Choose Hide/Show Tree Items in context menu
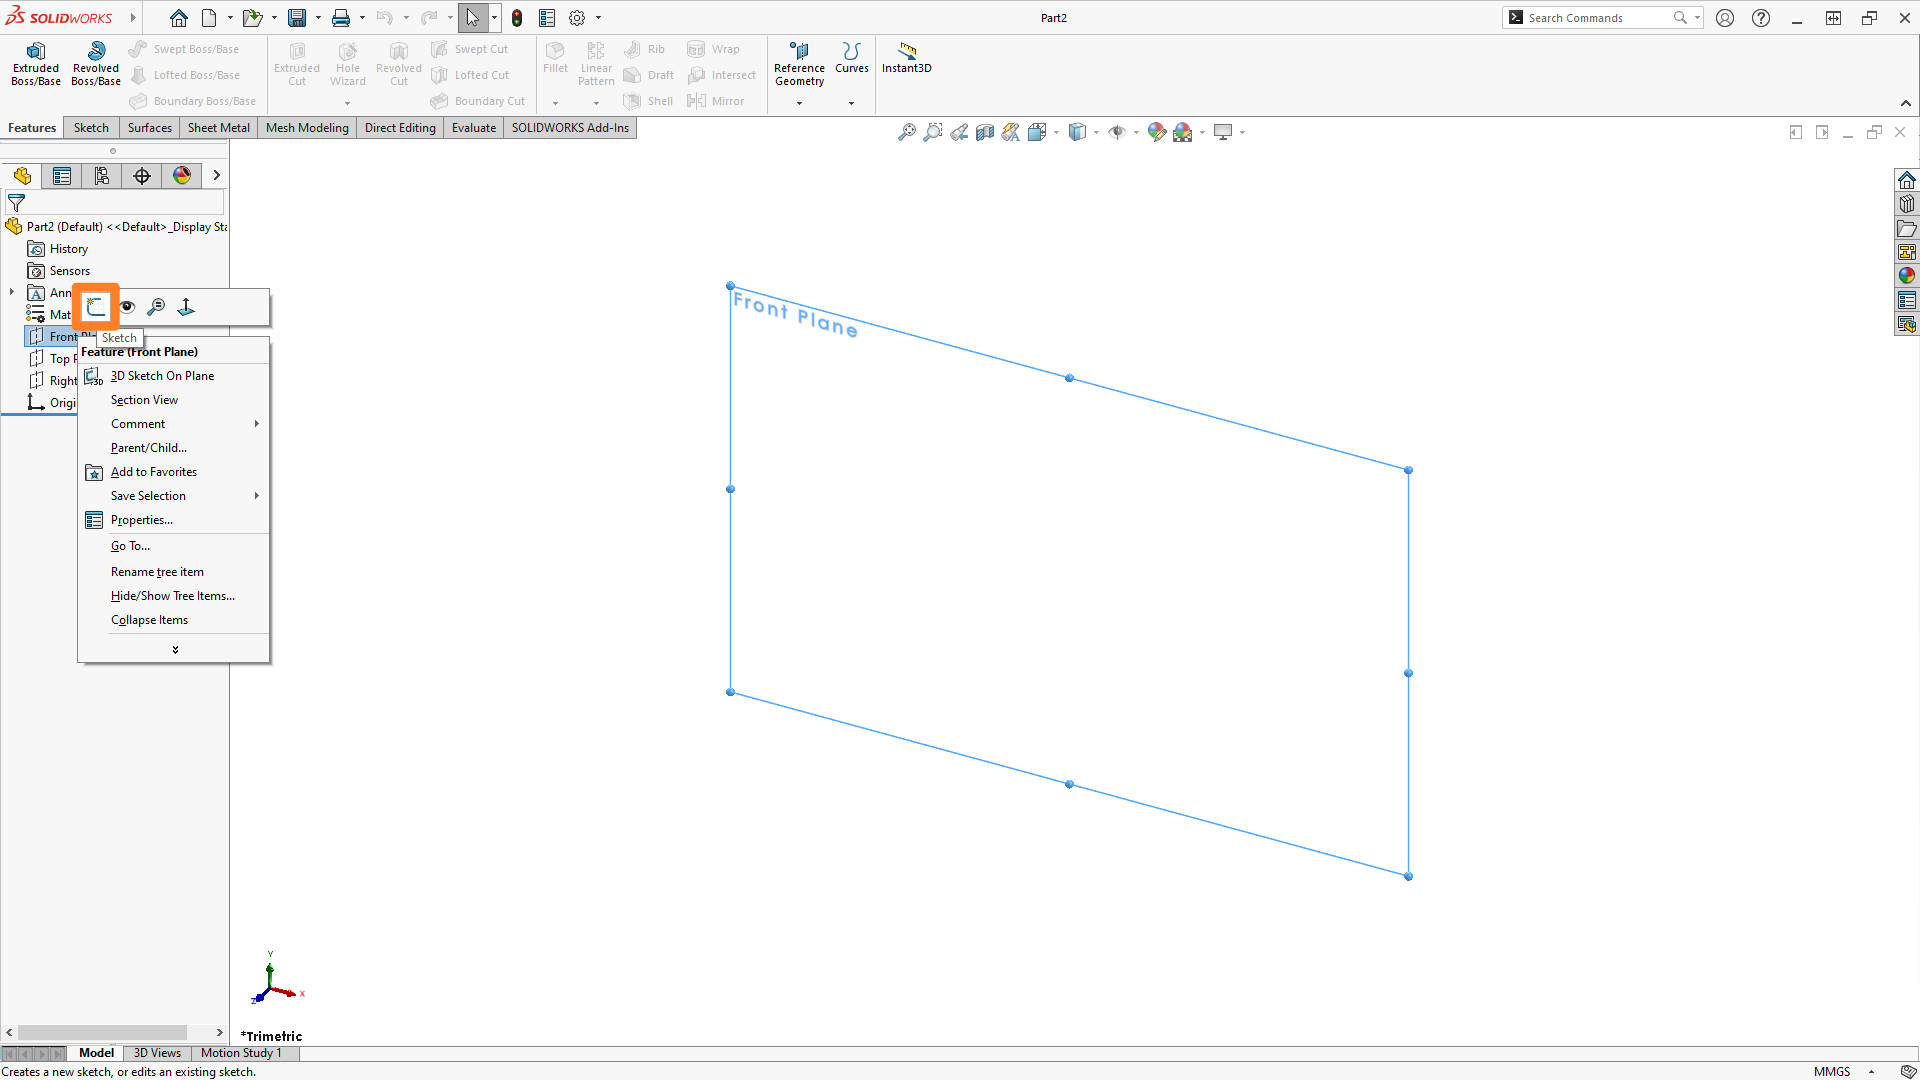 click(172, 595)
